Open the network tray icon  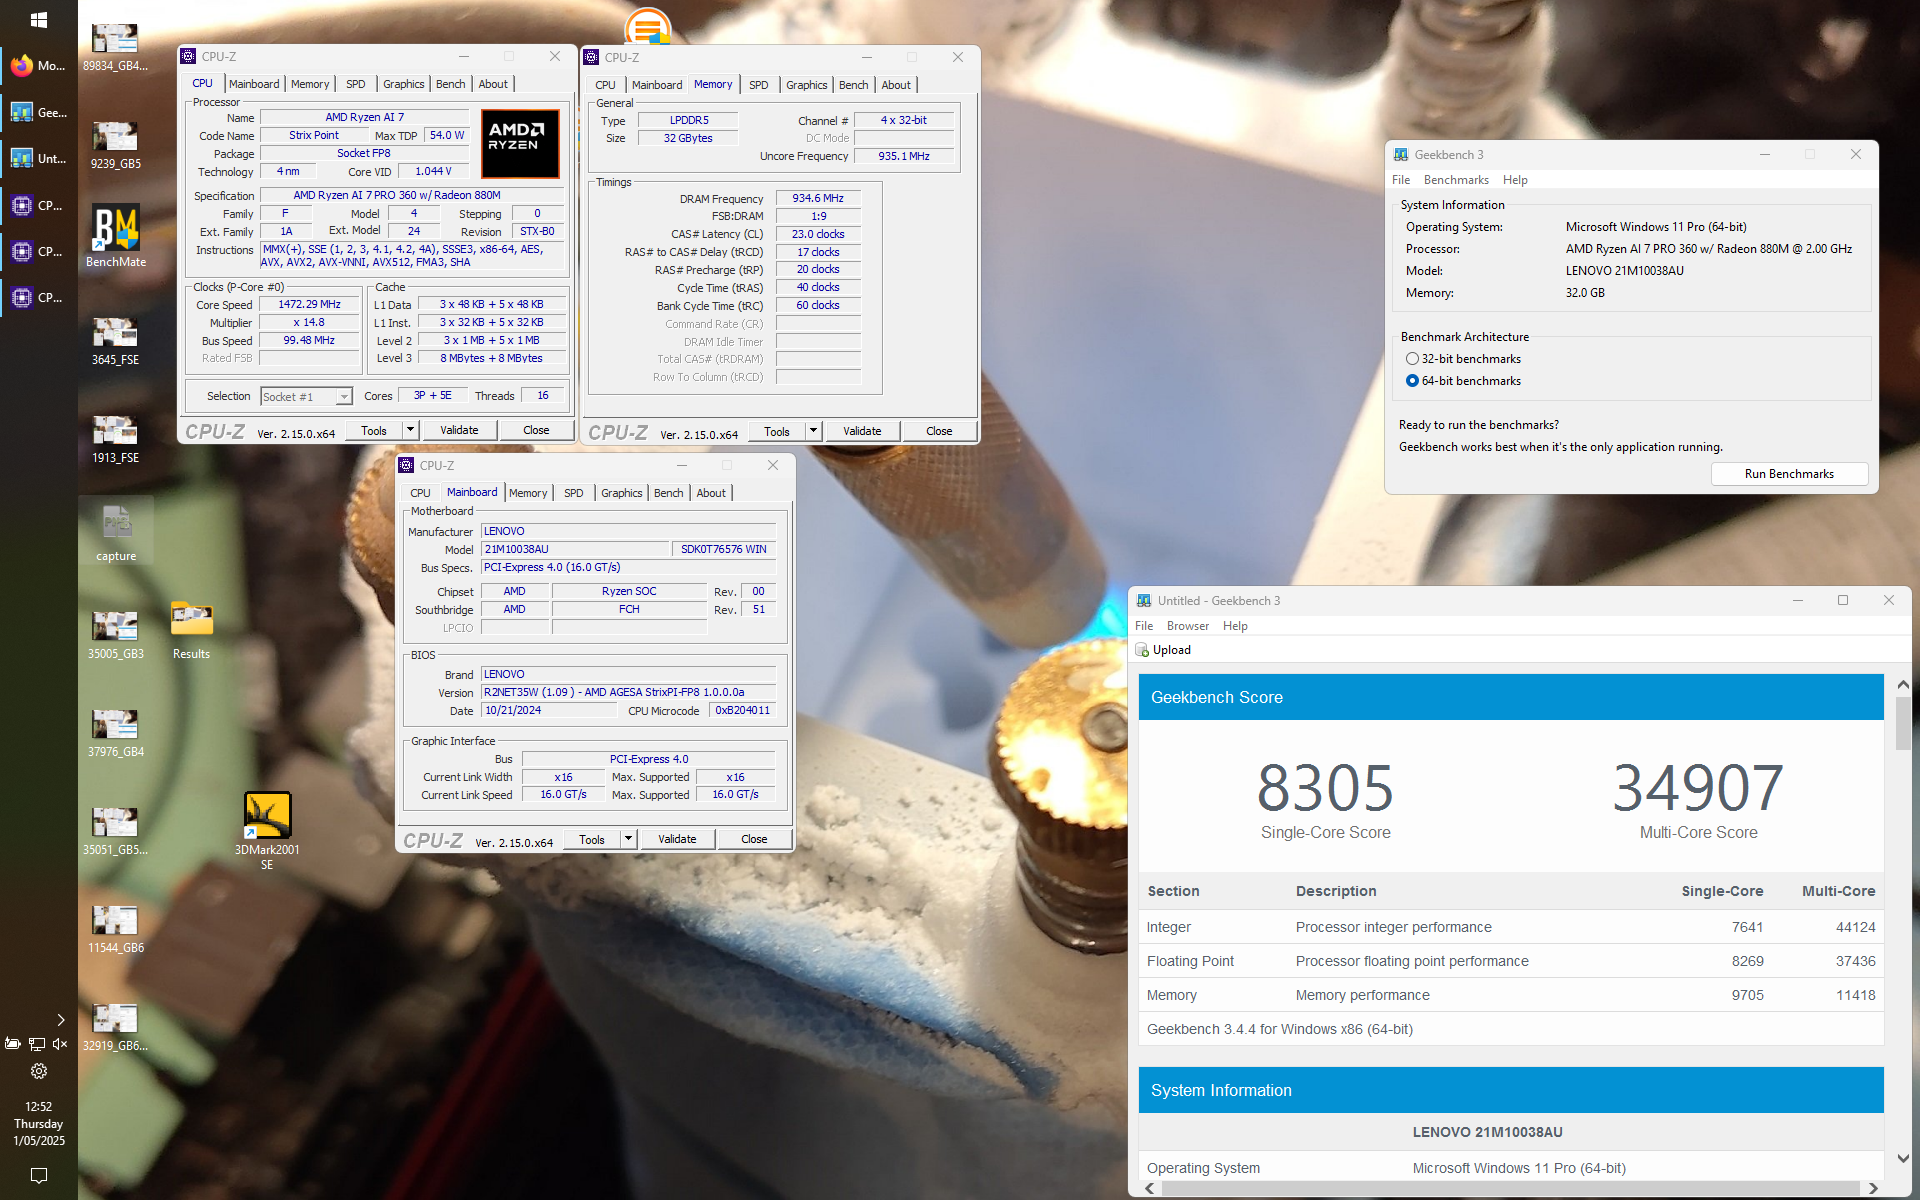pos(37,1044)
